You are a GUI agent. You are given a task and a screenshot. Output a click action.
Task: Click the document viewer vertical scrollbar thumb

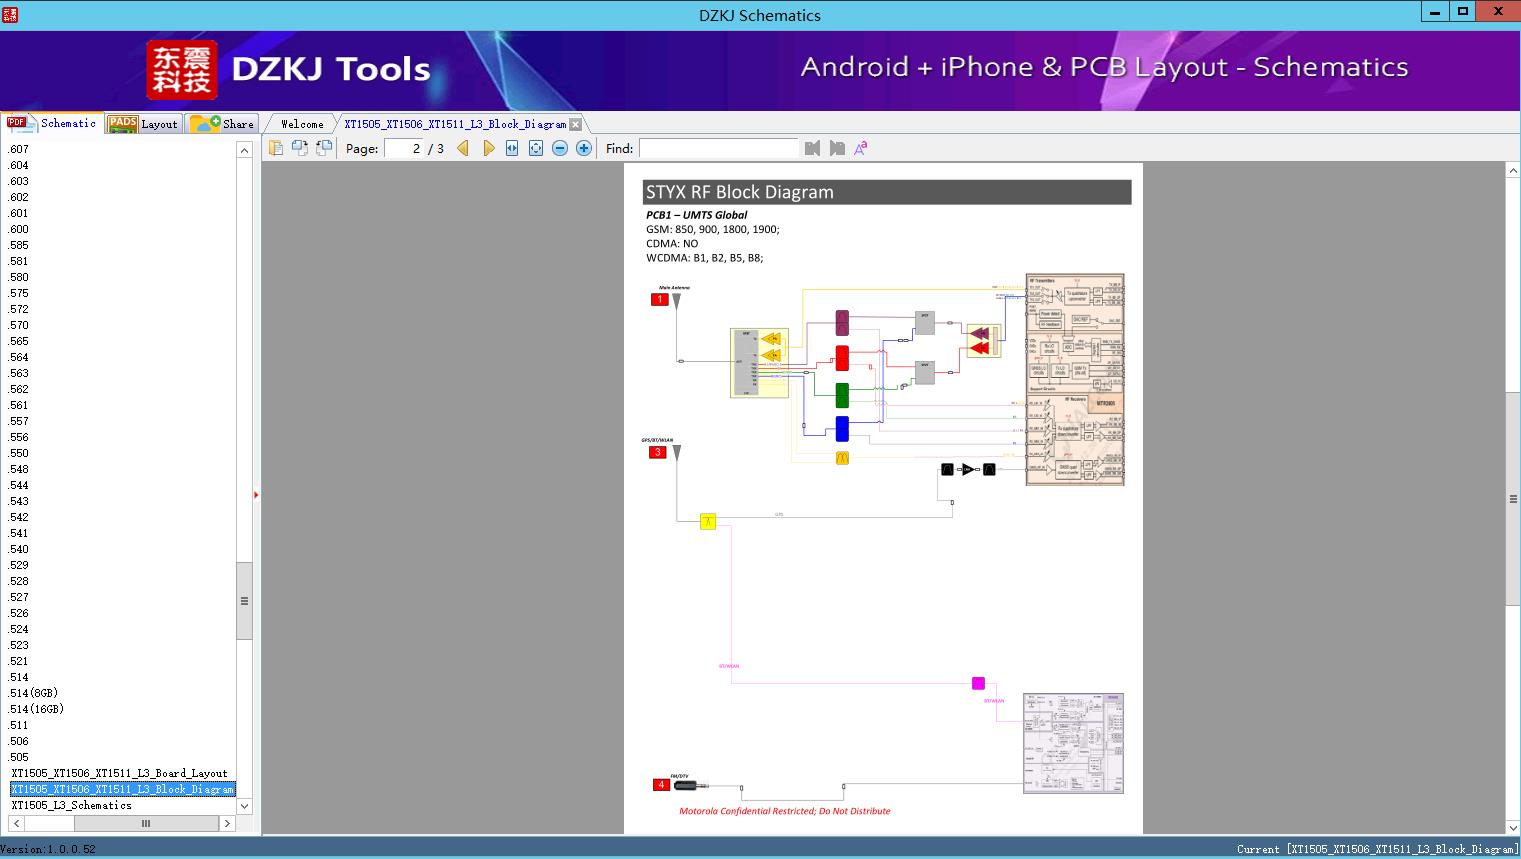[x=1513, y=499]
